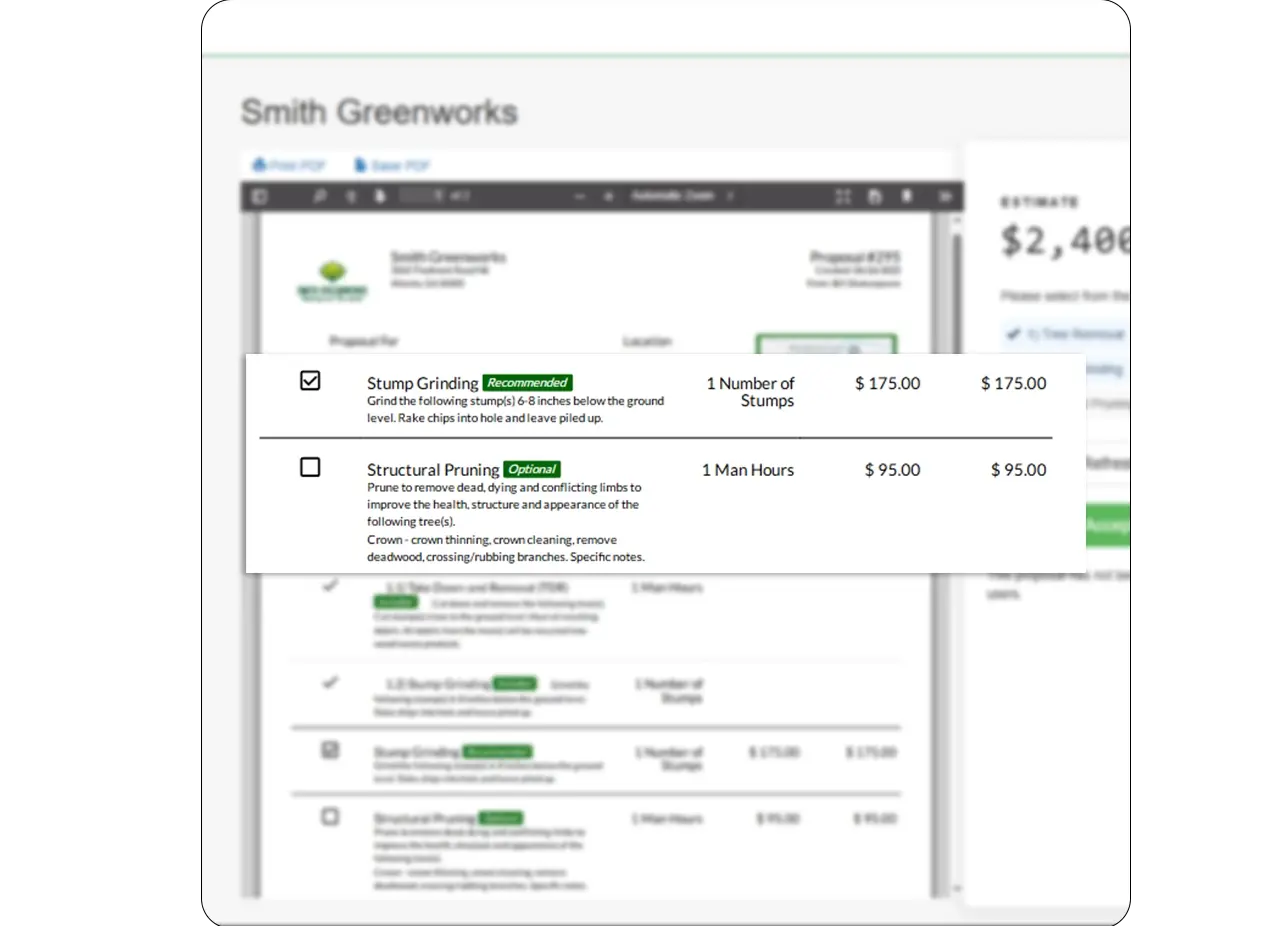This screenshot has width=1284, height=926.
Task: Uncheck the Stump Grinding Recommended checkbox
Action: click(x=310, y=381)
